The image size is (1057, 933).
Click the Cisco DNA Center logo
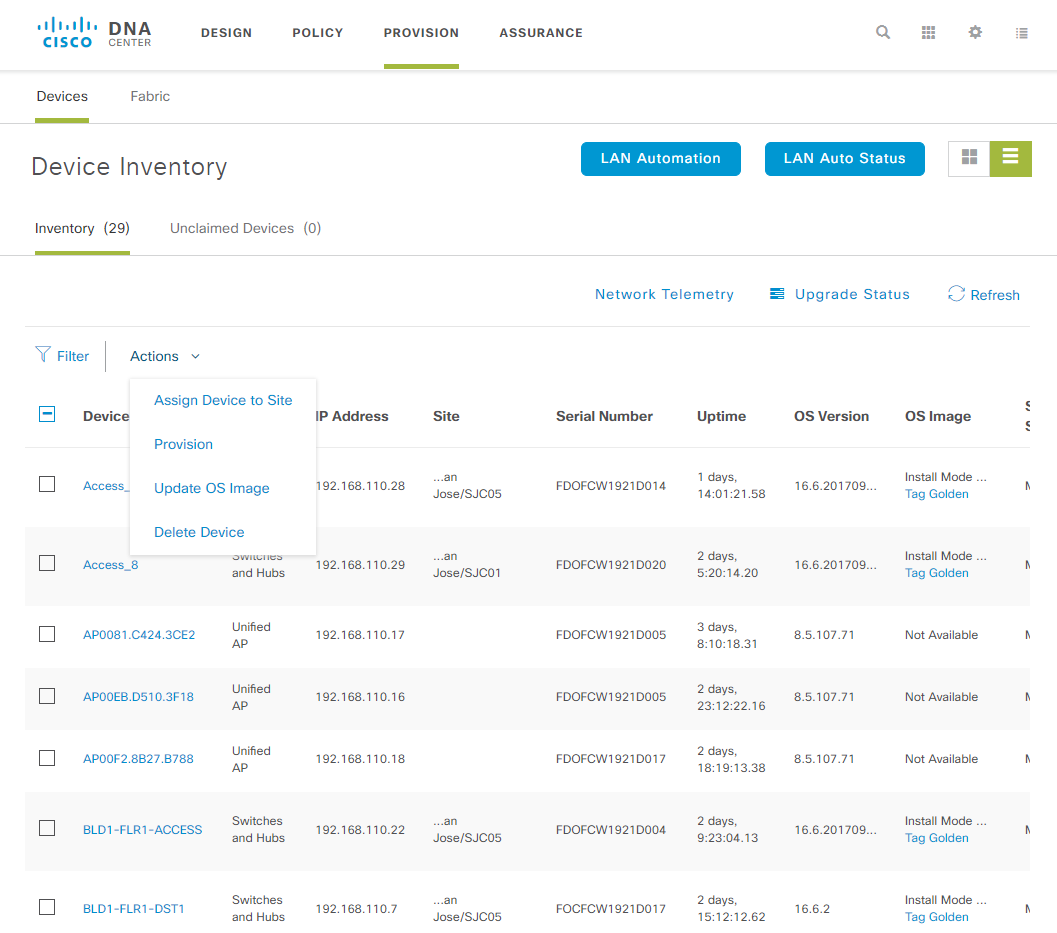point(94,32)
